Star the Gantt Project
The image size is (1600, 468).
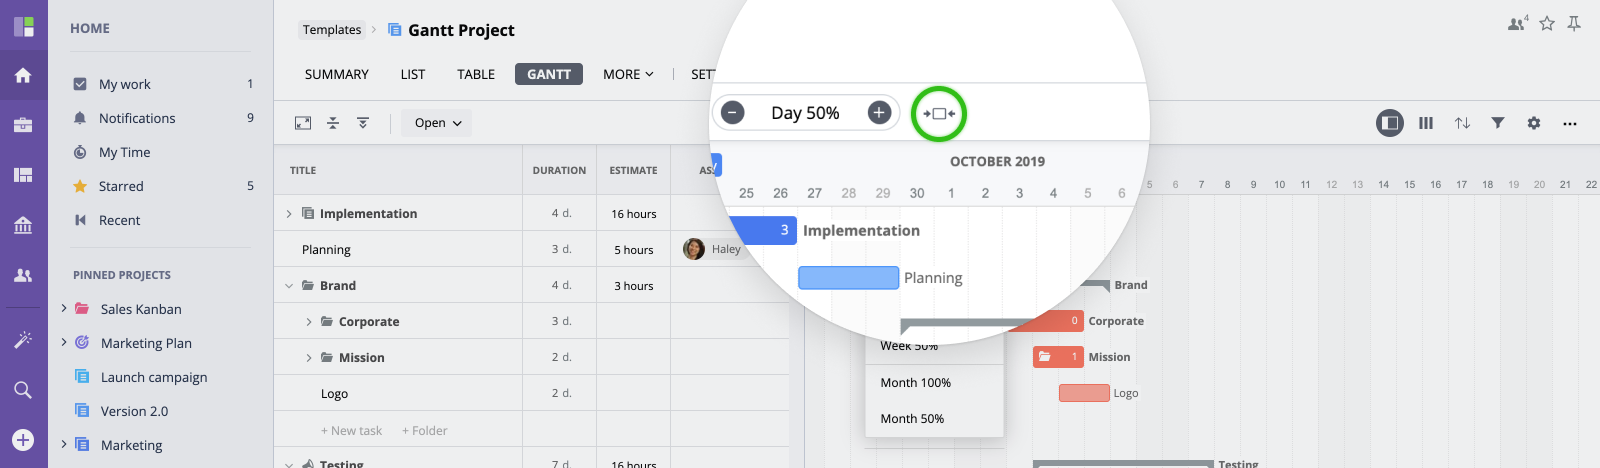click(1547, 23)
